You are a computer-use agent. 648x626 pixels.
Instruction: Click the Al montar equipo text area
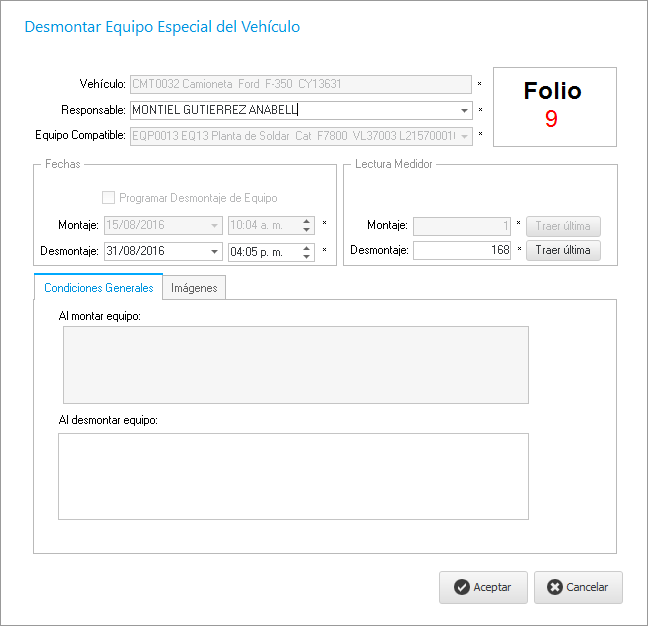(295, 365)
